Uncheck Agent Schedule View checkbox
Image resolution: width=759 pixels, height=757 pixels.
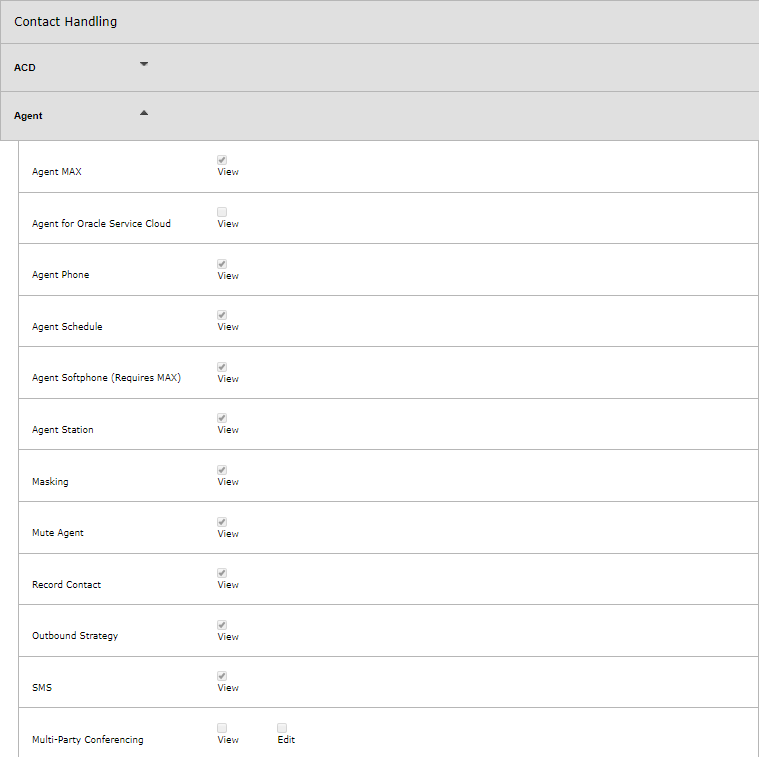click(x=222, y=315)
